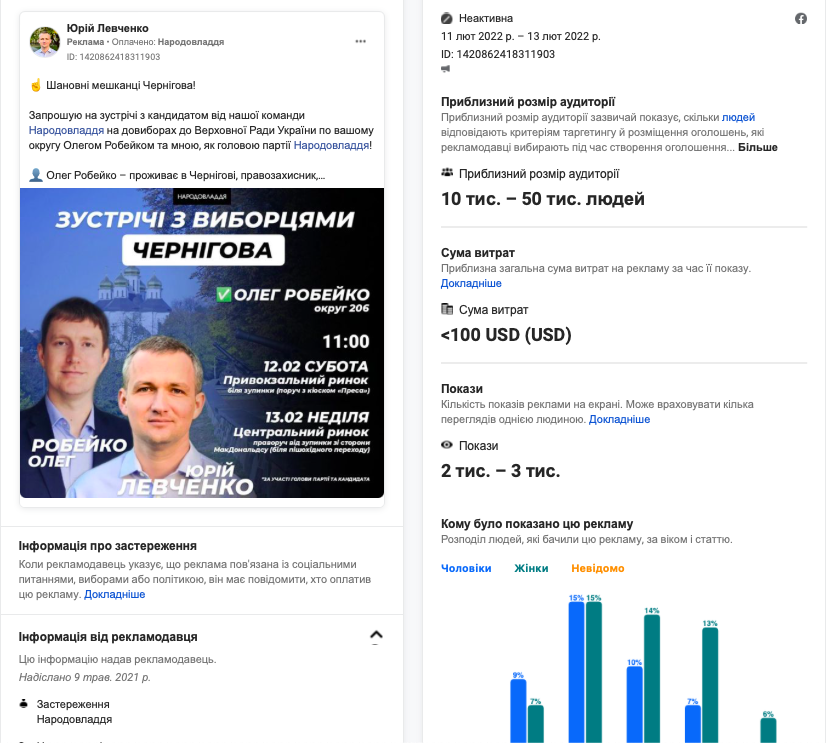Collapse the Інформація від рекламодавця section

tap(376, 635)
